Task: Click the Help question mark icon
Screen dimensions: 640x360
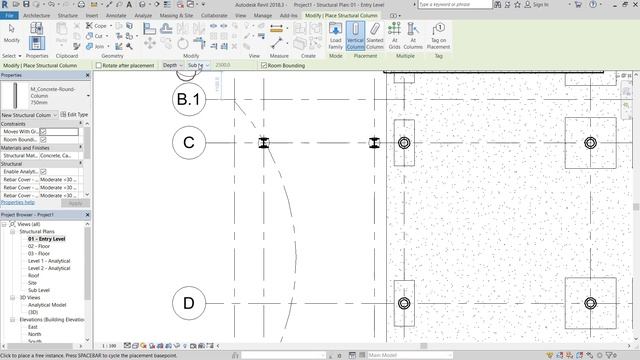Action: point(593,4)
